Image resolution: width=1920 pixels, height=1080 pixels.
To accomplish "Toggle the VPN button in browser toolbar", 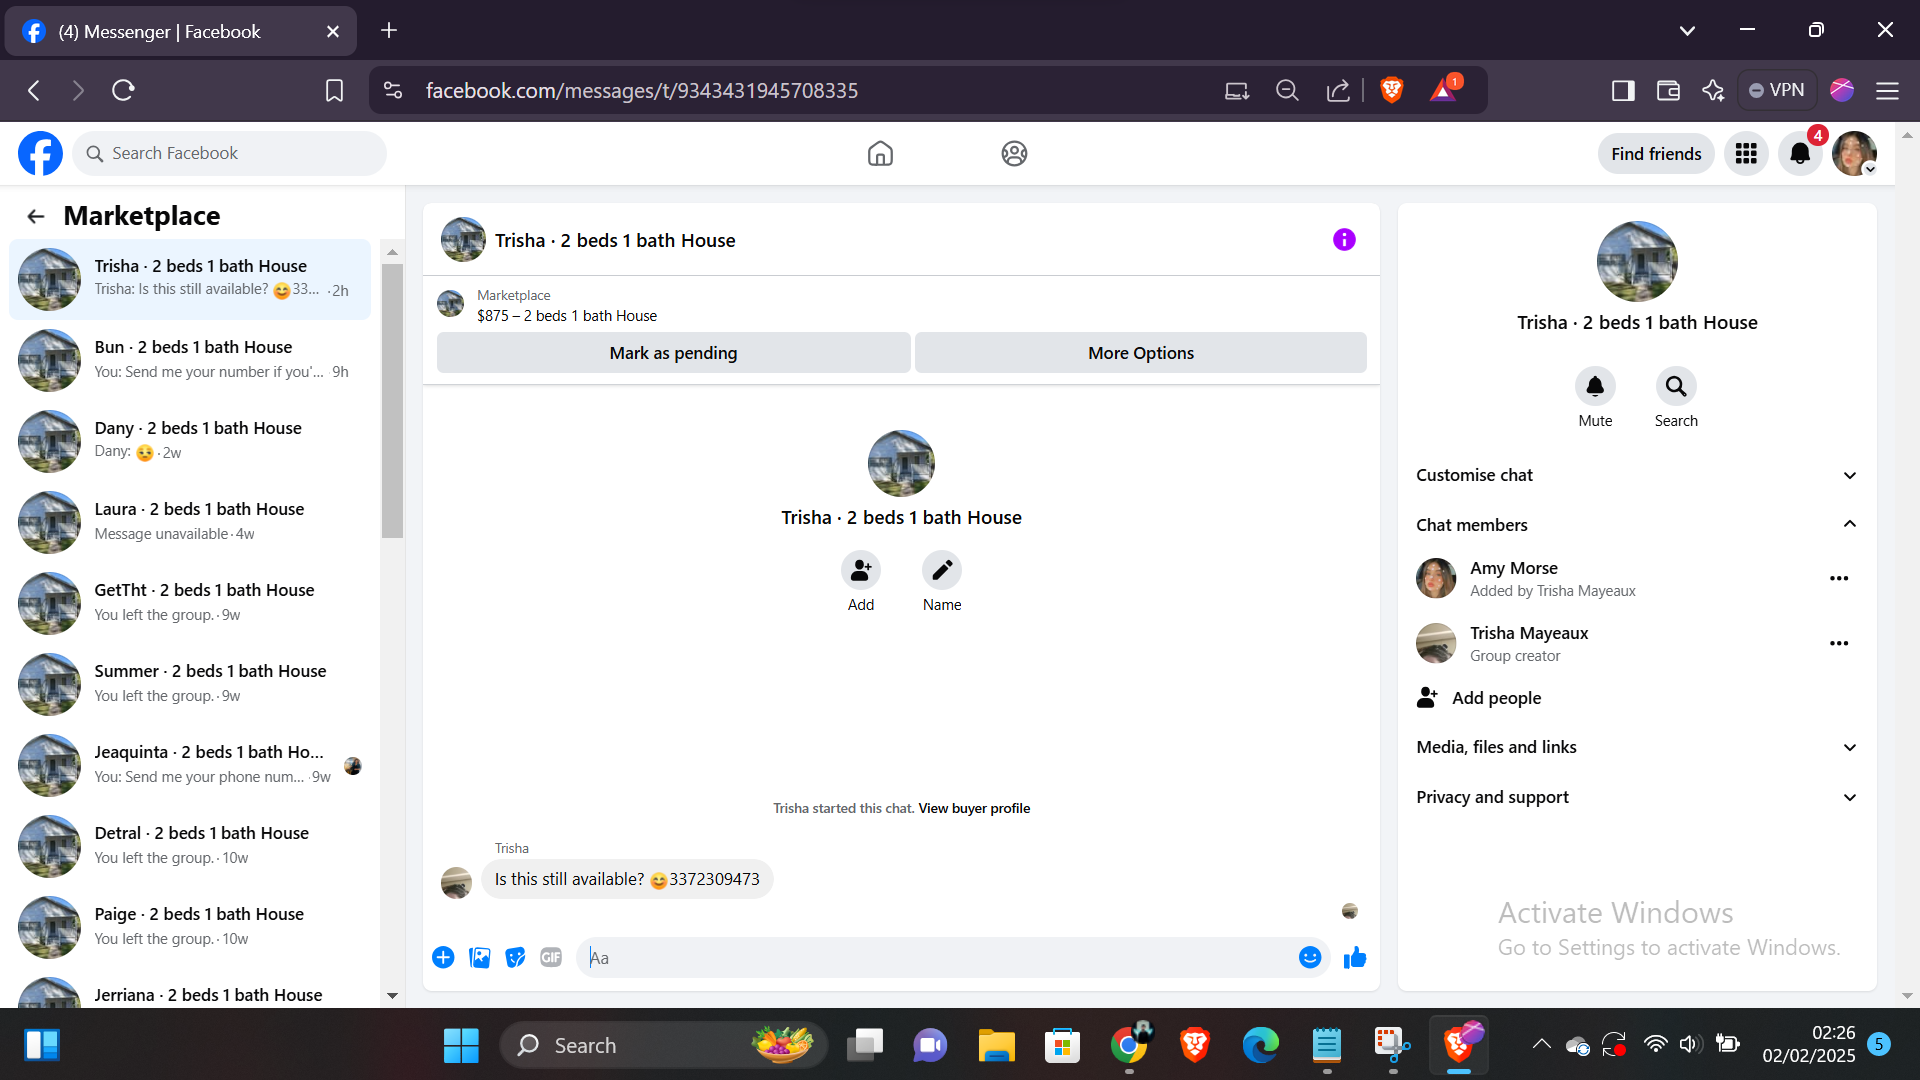I will [1777, 90].
